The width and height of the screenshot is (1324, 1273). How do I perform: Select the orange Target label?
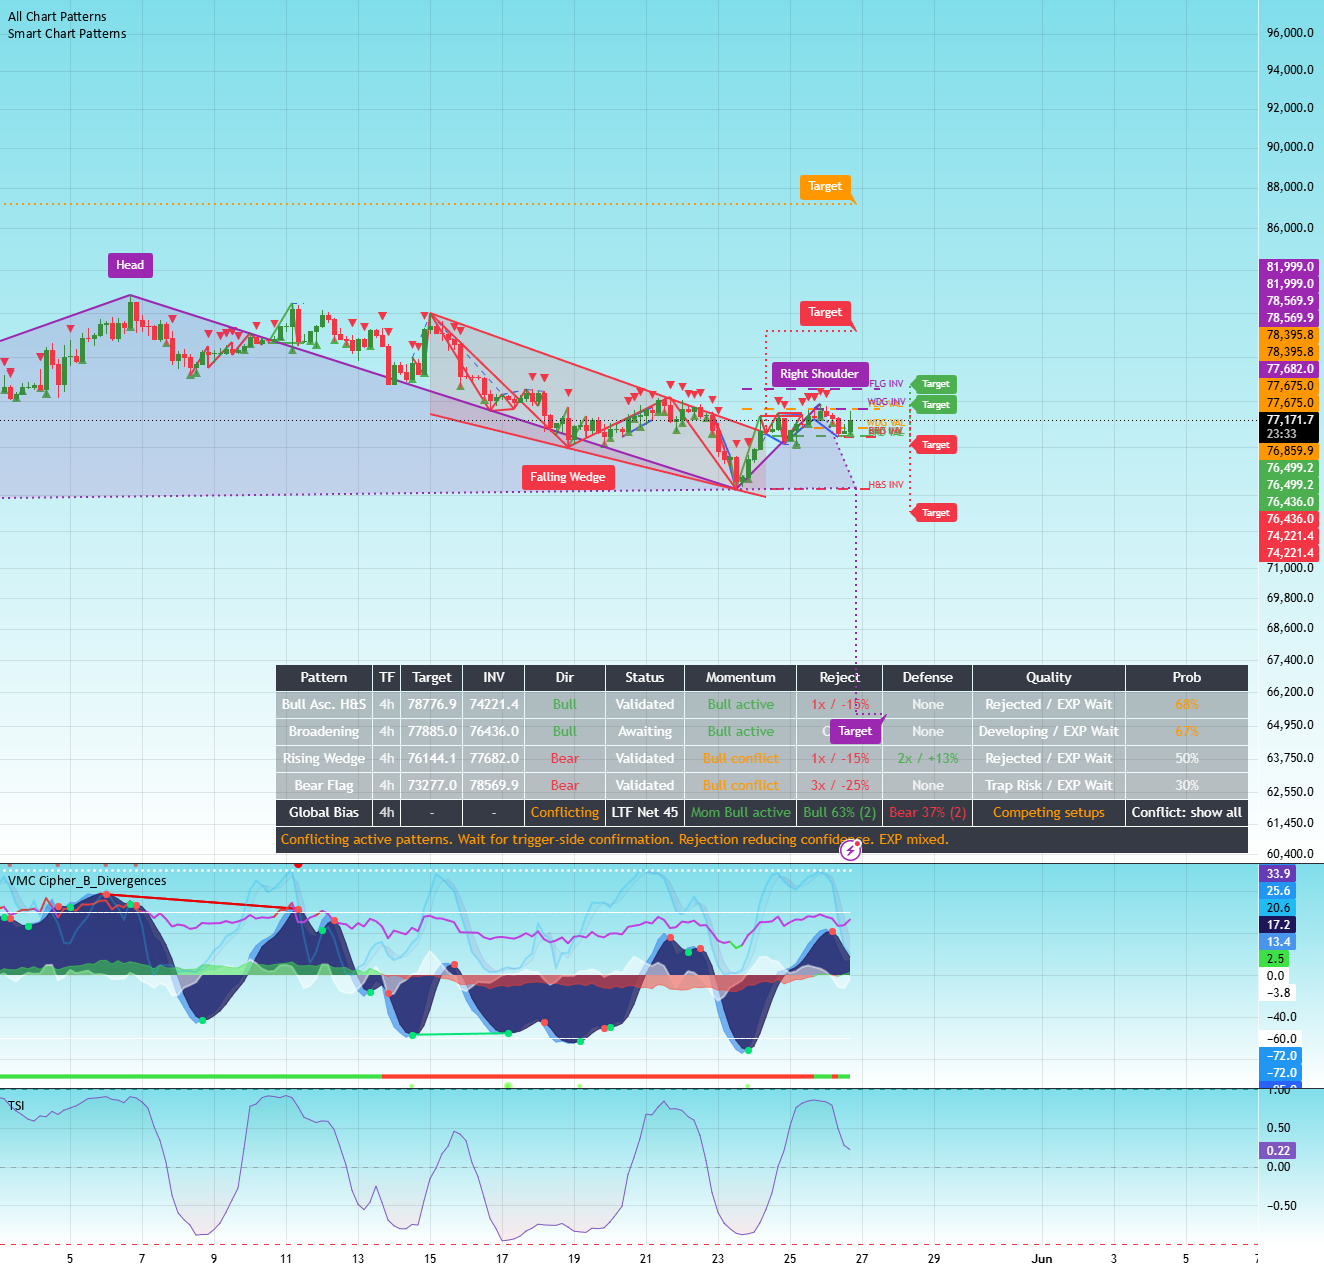825,186
